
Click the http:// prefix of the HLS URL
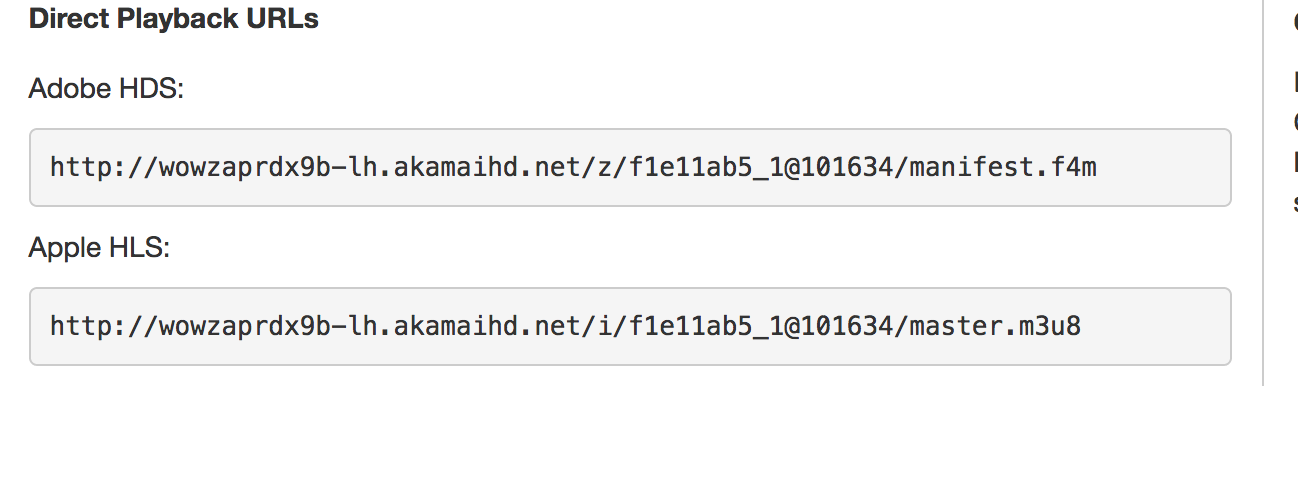103,326
